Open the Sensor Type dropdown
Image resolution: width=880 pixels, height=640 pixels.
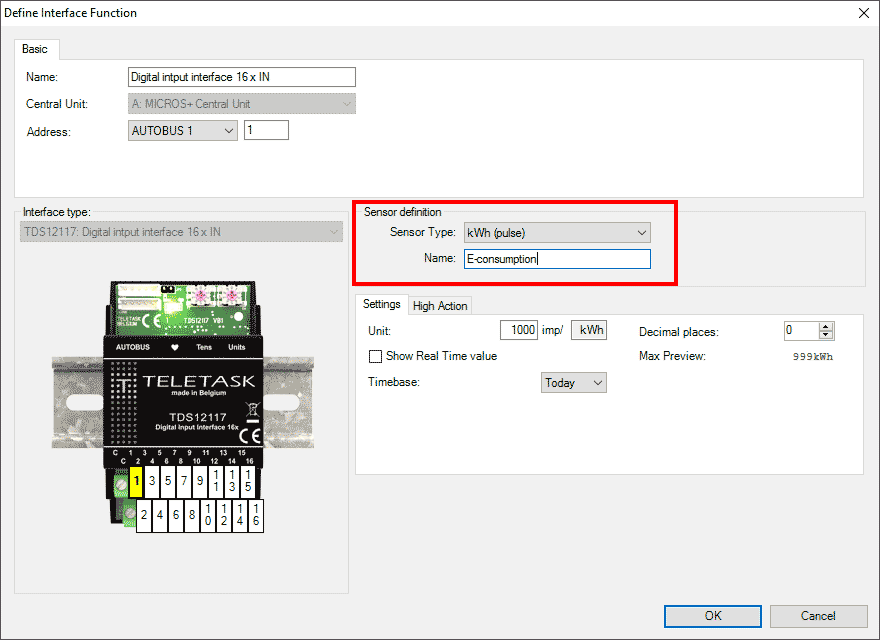coord(556,233)
